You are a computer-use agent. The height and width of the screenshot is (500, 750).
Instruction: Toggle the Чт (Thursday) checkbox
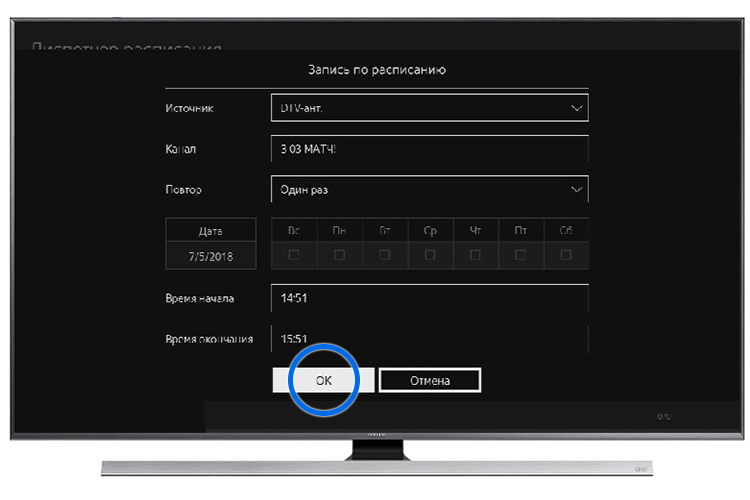tap(475, 255)
